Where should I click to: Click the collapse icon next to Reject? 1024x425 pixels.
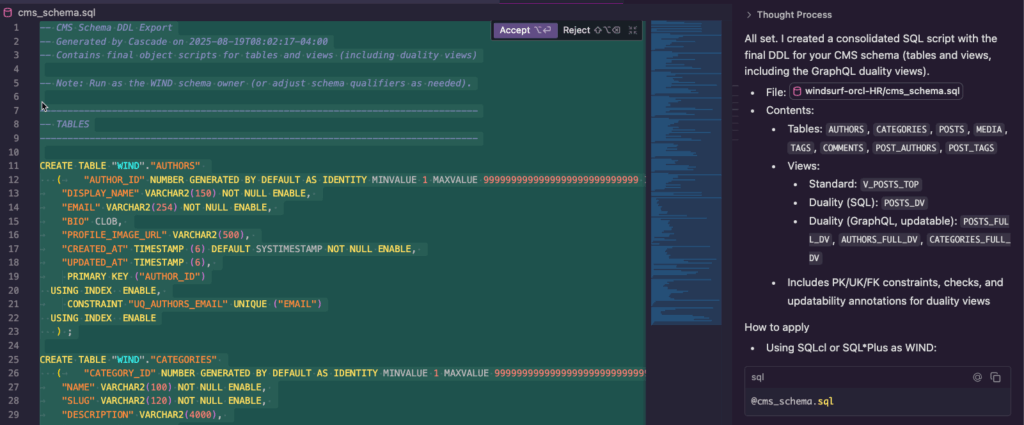tap(632, 30)
